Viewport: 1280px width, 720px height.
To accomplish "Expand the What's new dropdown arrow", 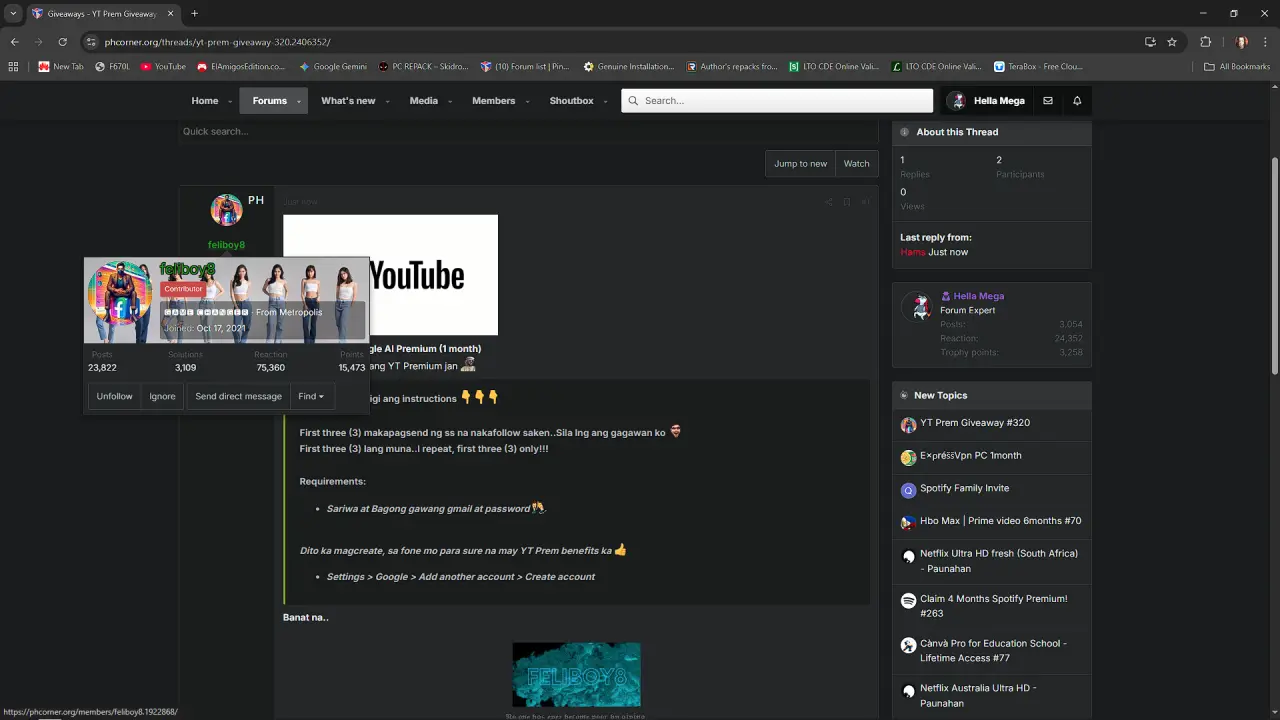I will [x=387, y=101].
